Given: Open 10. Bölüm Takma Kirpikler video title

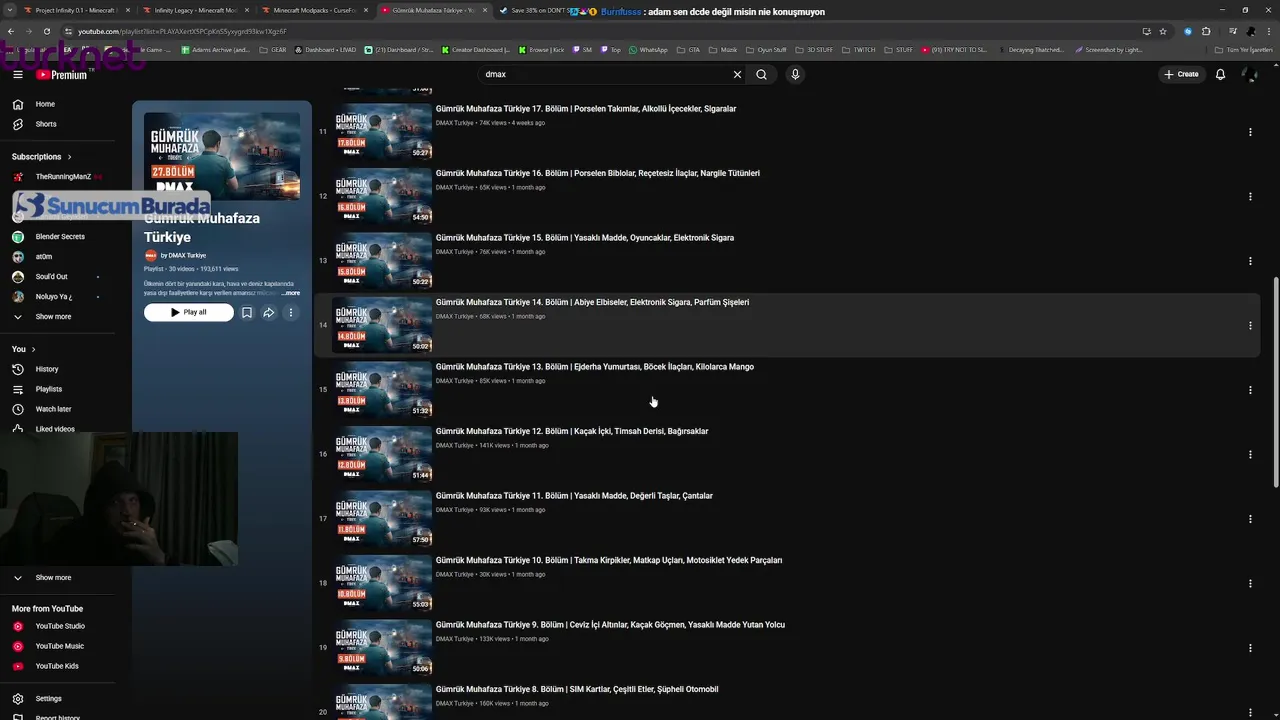Looking at the screenshot, I should (609, 560).
